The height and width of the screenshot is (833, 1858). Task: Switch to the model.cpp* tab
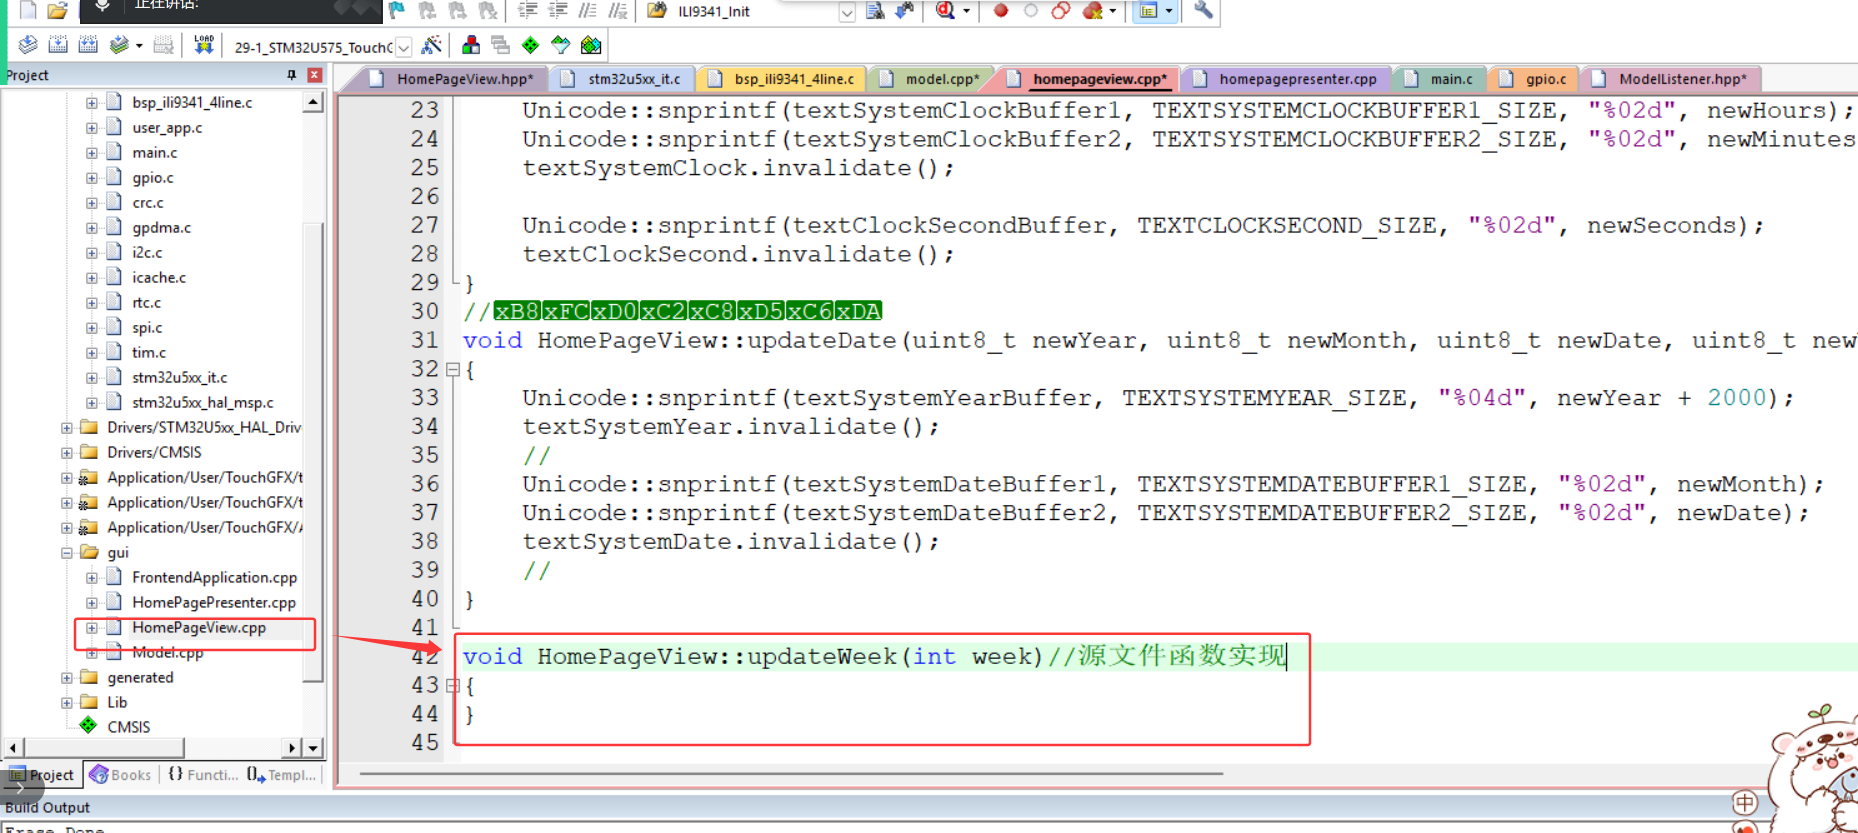930,79
